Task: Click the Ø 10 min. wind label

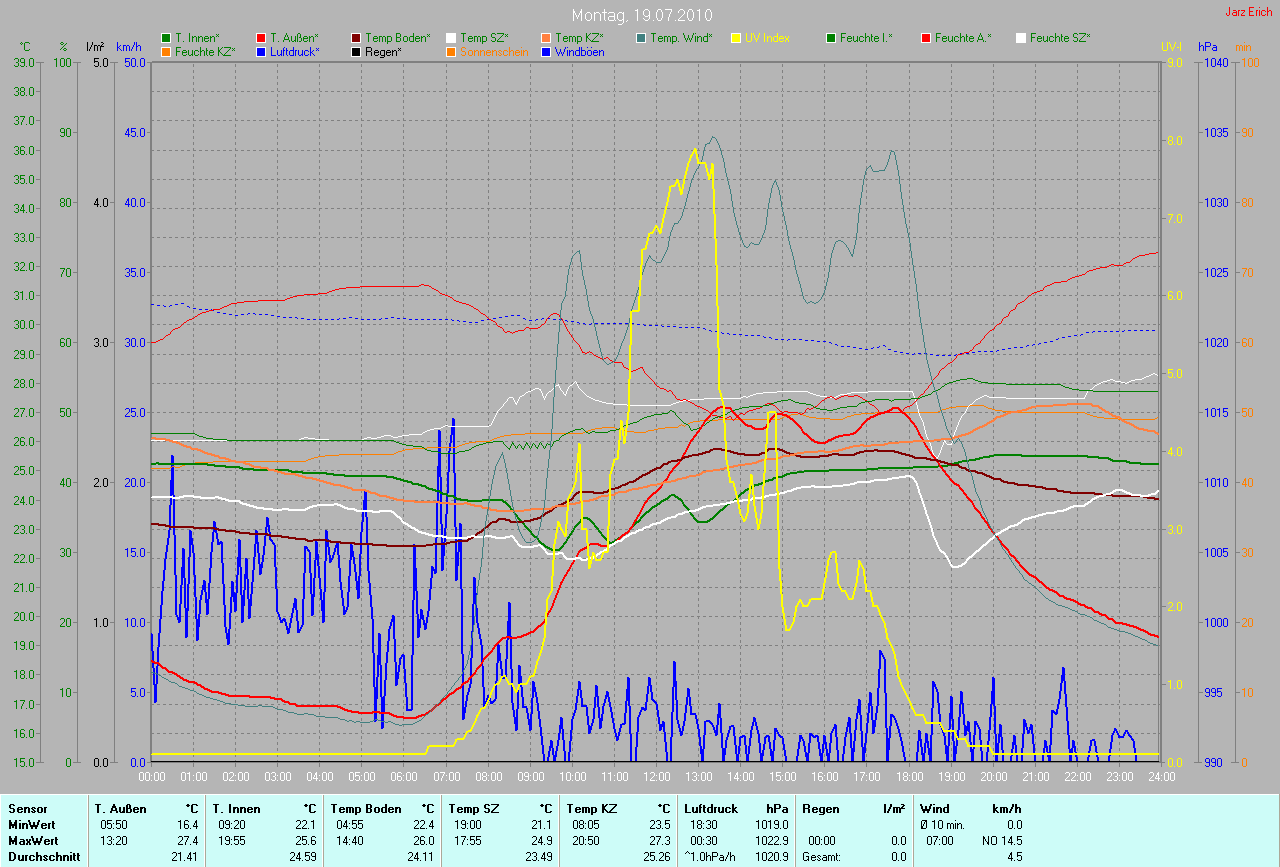Action: pos(943,825)
